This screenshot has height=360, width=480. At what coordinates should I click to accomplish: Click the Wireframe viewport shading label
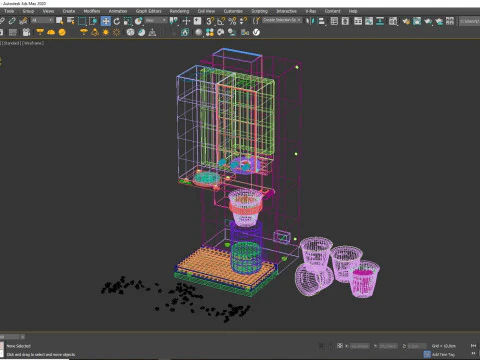point(33,43)
